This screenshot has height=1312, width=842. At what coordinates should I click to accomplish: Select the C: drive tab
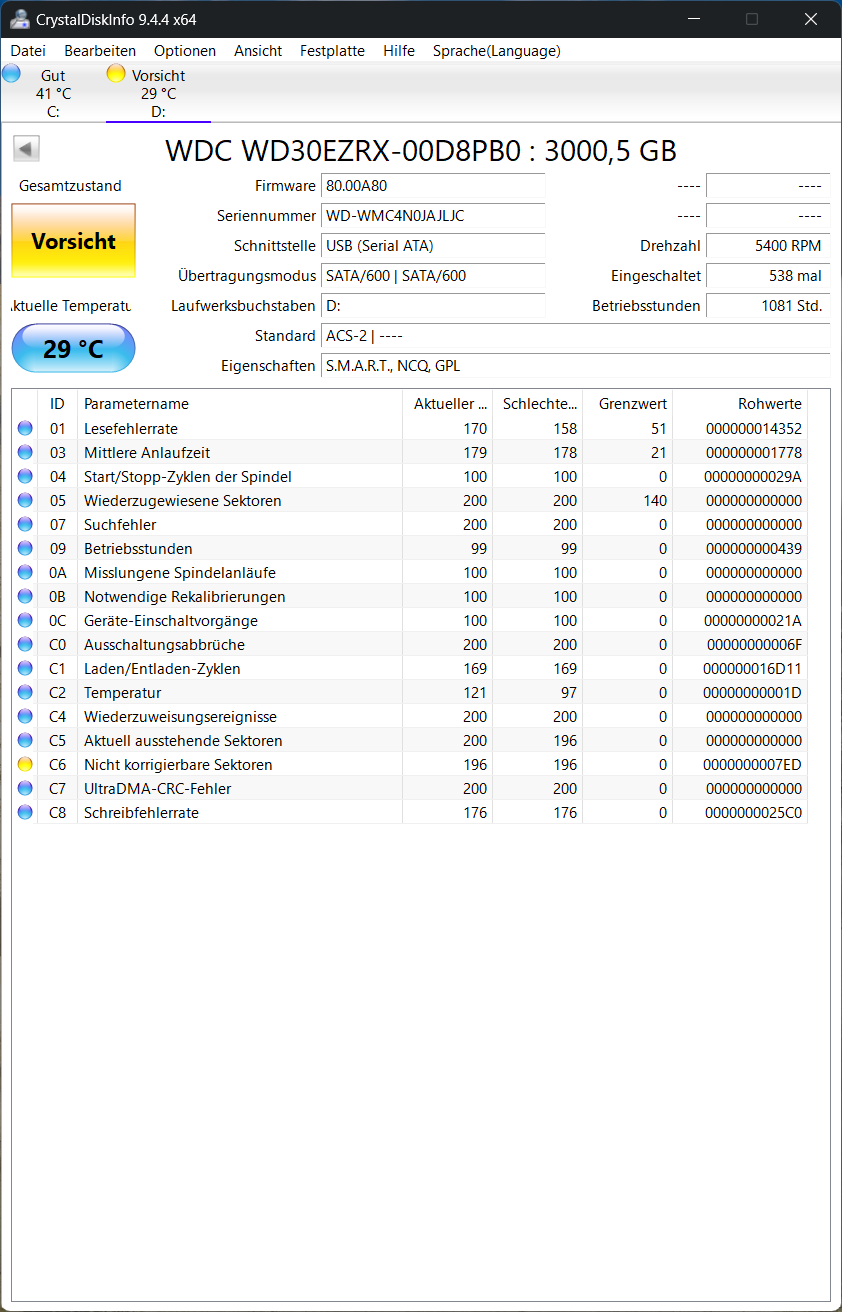53,93
